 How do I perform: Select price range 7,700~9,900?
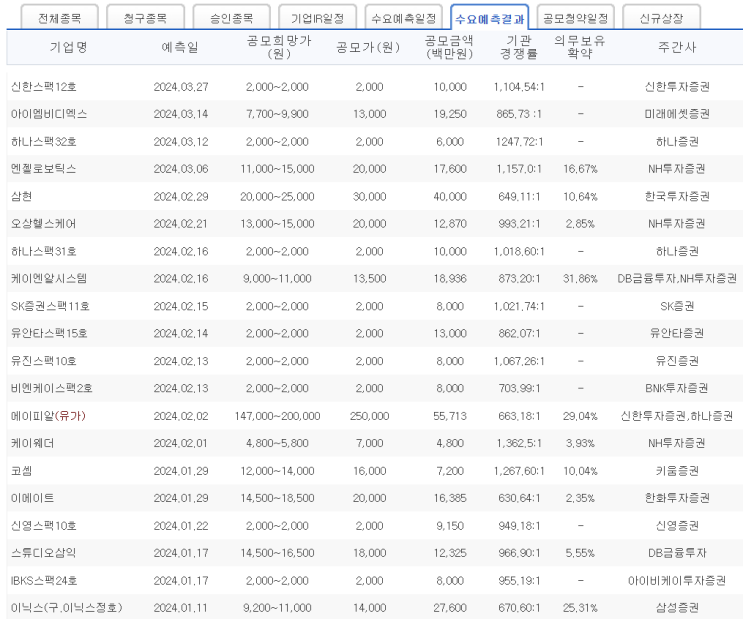tap(277, 114)
